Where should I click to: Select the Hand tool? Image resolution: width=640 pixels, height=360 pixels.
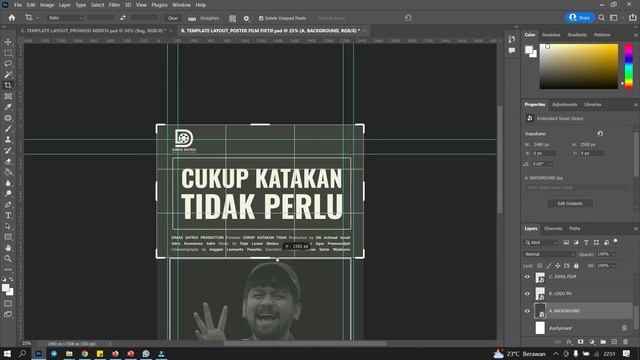pyautogui.click(x=8, y=248)
